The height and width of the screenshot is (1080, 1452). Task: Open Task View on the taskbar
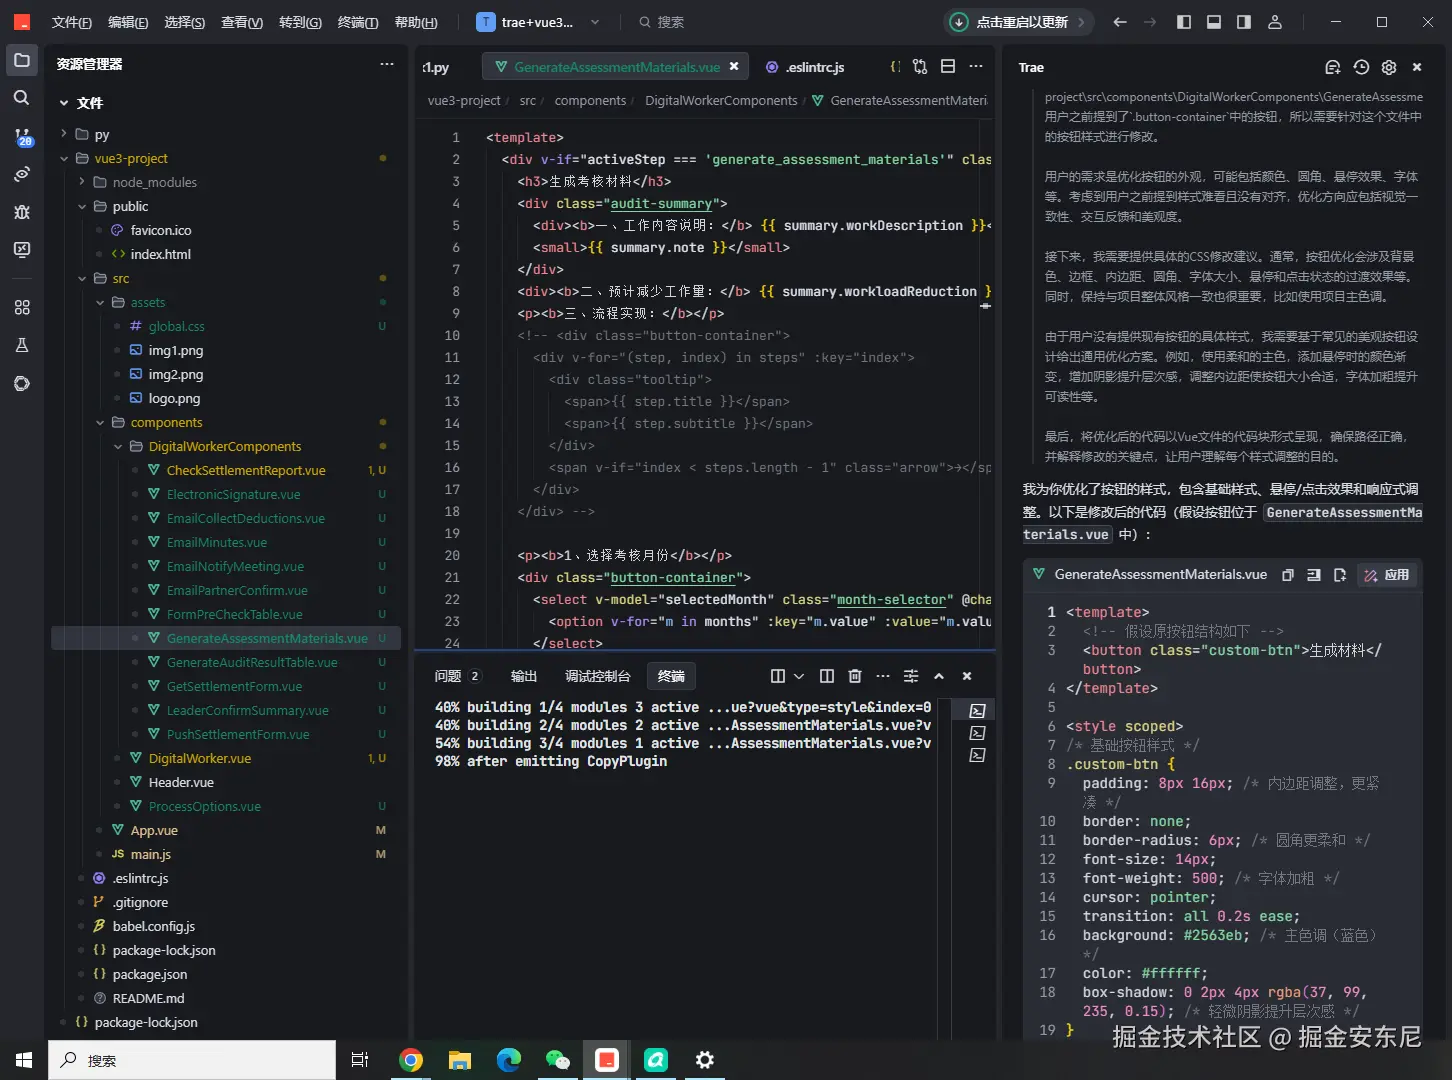tap(360, 1060)
